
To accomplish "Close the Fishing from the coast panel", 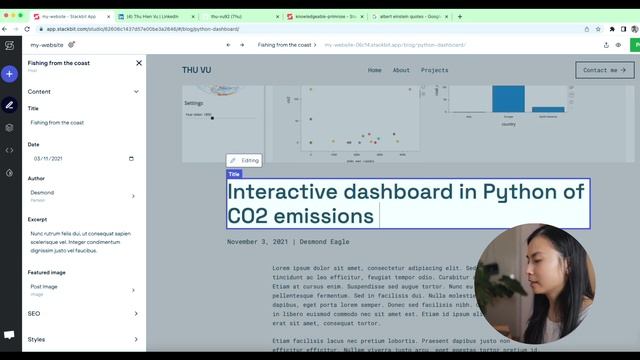I will coord(139,63).
